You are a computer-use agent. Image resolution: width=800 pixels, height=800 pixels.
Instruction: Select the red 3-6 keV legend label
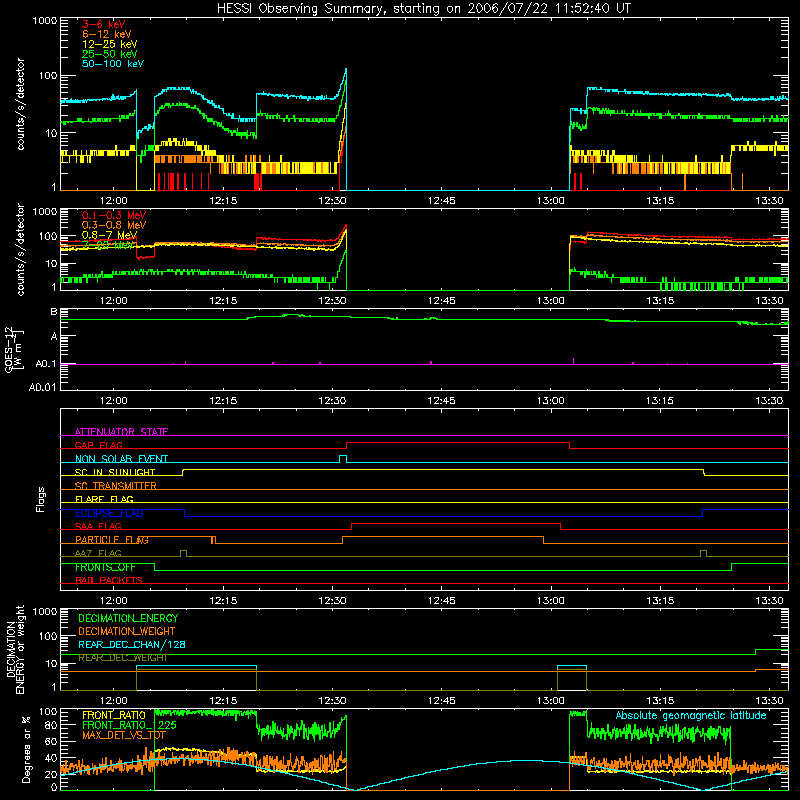click(x=103, y=24)
